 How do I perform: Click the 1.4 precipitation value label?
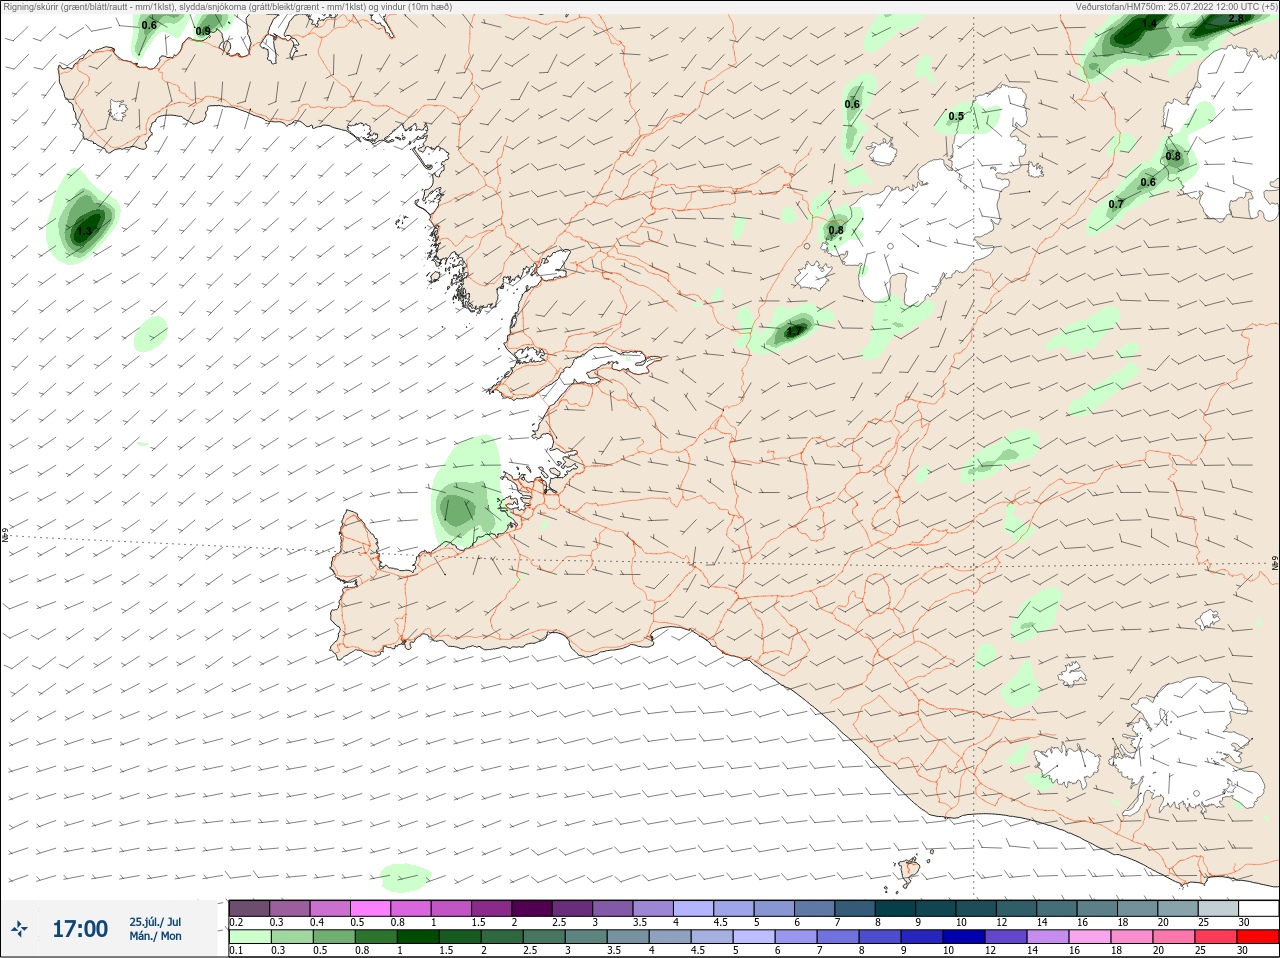pos(1150,24)
